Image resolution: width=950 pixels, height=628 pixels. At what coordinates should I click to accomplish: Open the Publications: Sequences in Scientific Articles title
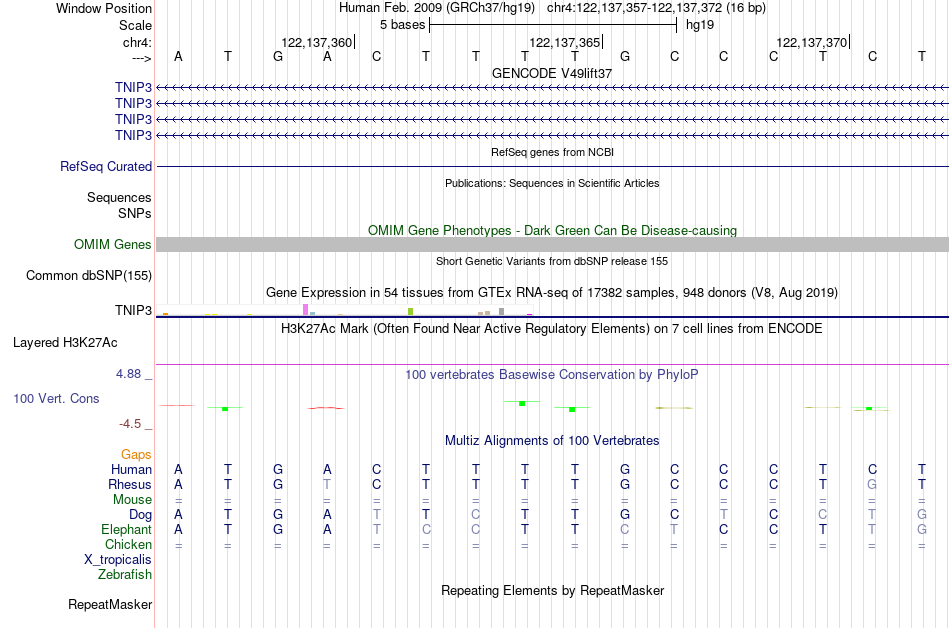pos(552,183)
